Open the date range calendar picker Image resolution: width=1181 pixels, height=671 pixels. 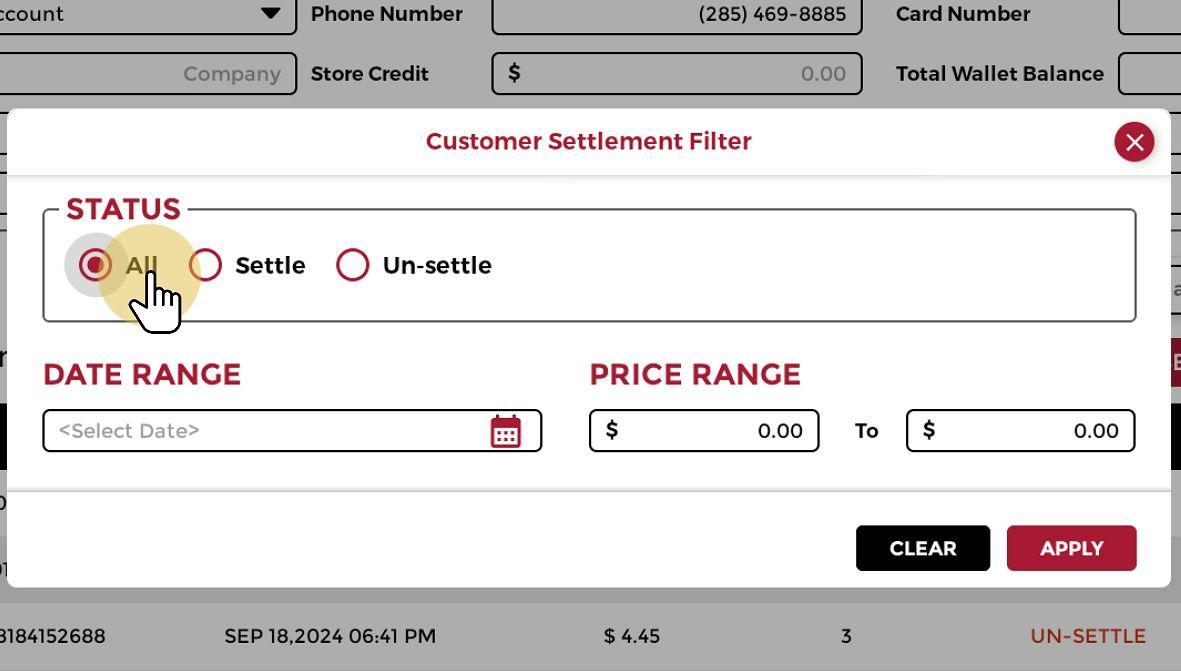tap(506, 431)
